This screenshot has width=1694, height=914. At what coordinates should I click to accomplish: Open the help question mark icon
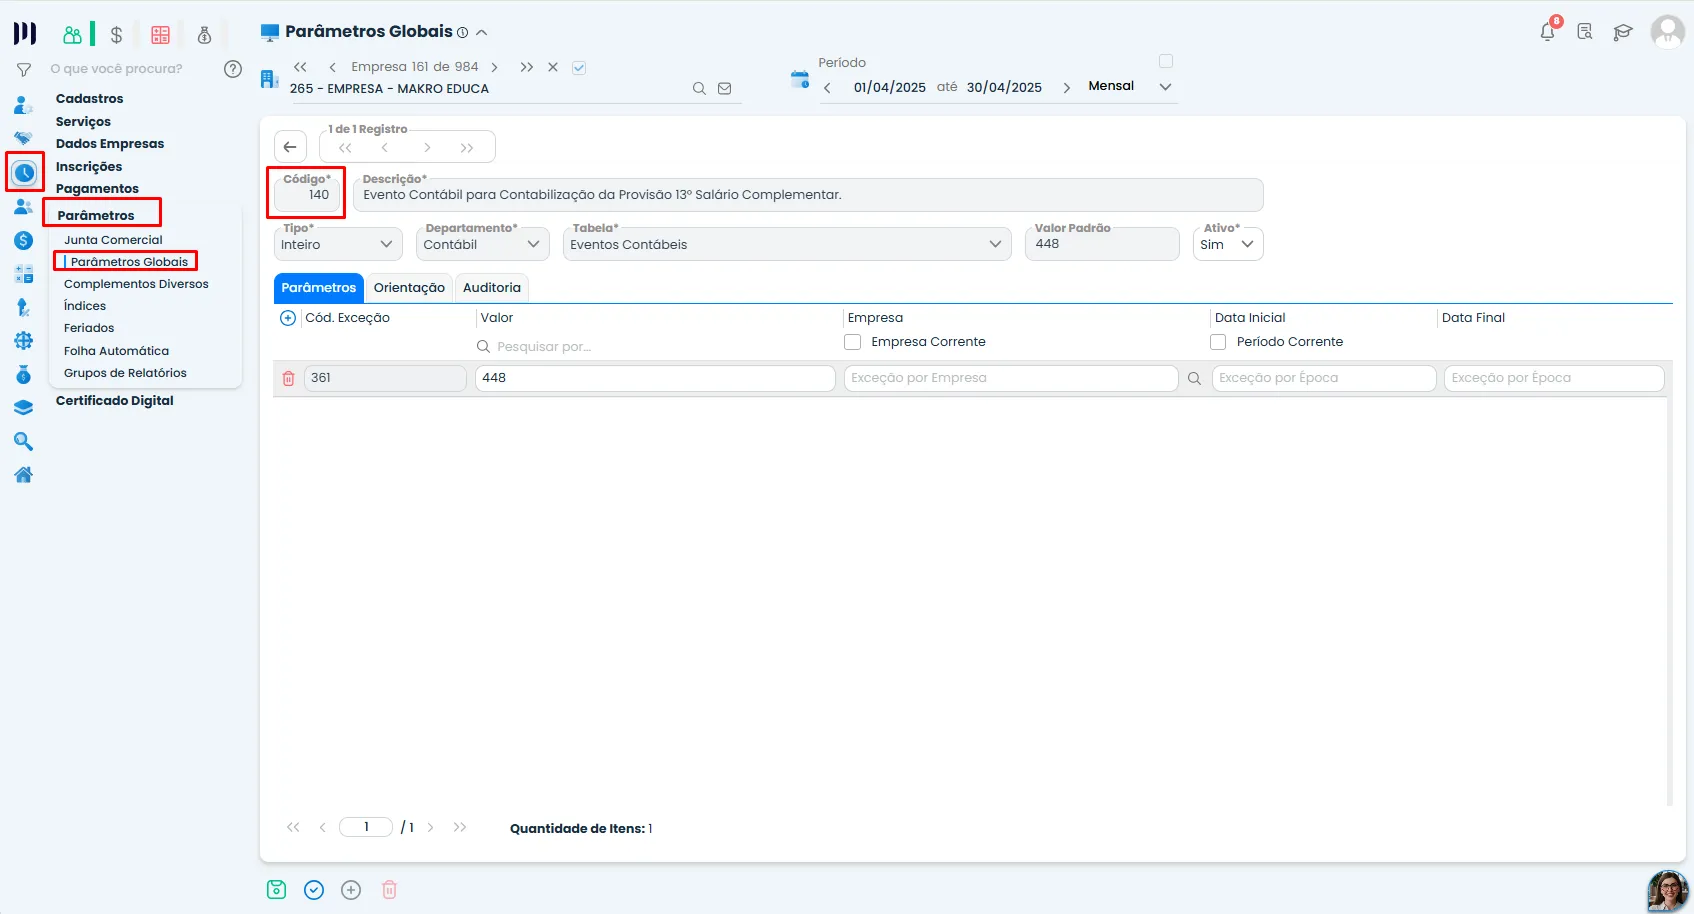point(233,69)
